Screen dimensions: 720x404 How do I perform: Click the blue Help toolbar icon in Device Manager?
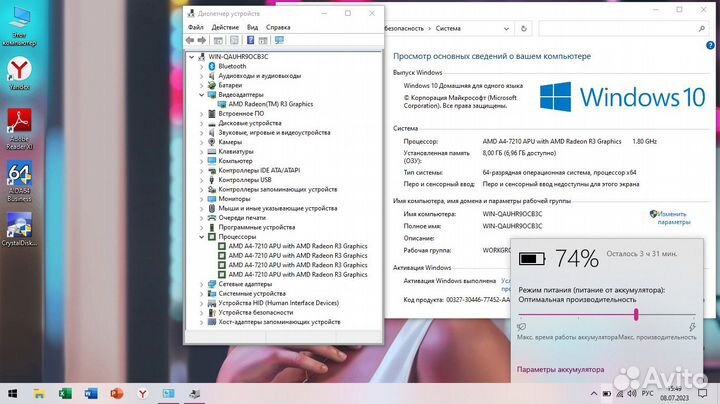tap(250, 40)
